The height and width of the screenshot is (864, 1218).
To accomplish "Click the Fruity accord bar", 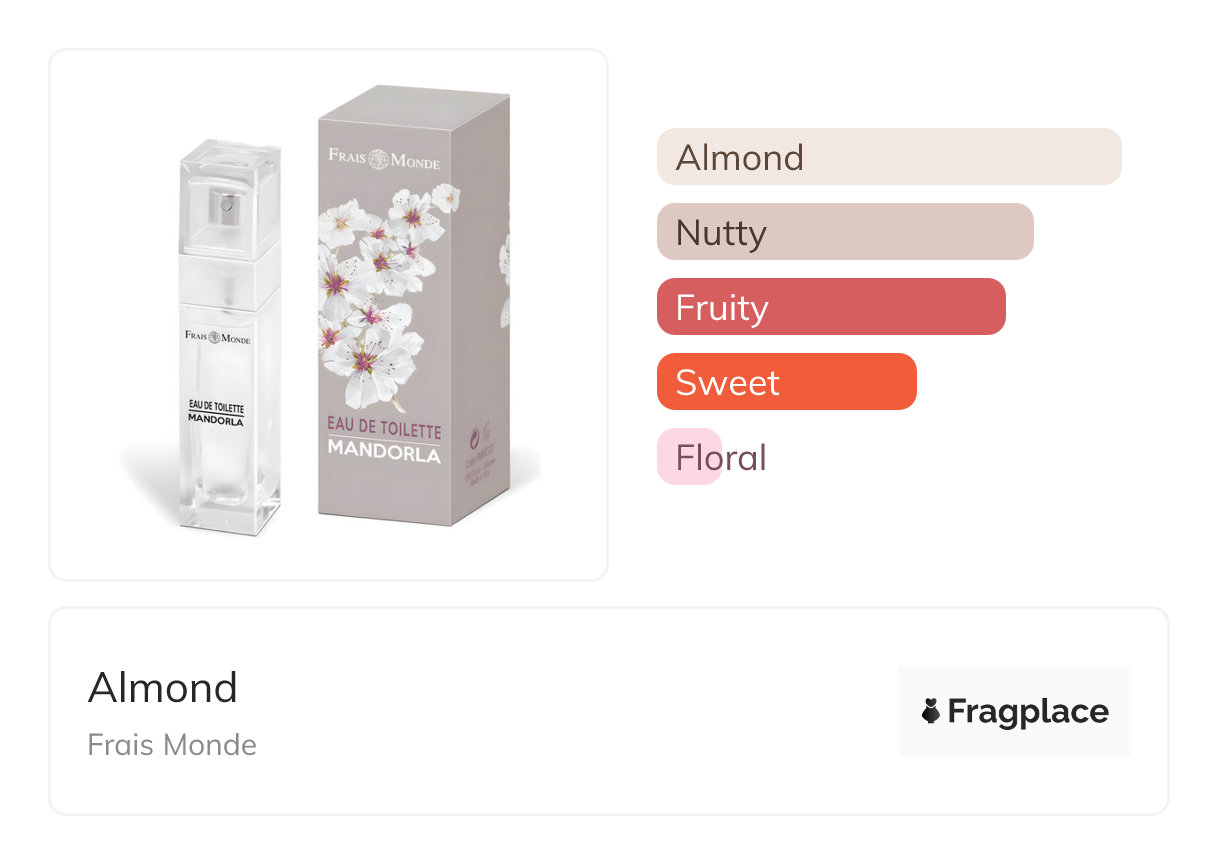I will pyautogui.click(x=830, y=307).
